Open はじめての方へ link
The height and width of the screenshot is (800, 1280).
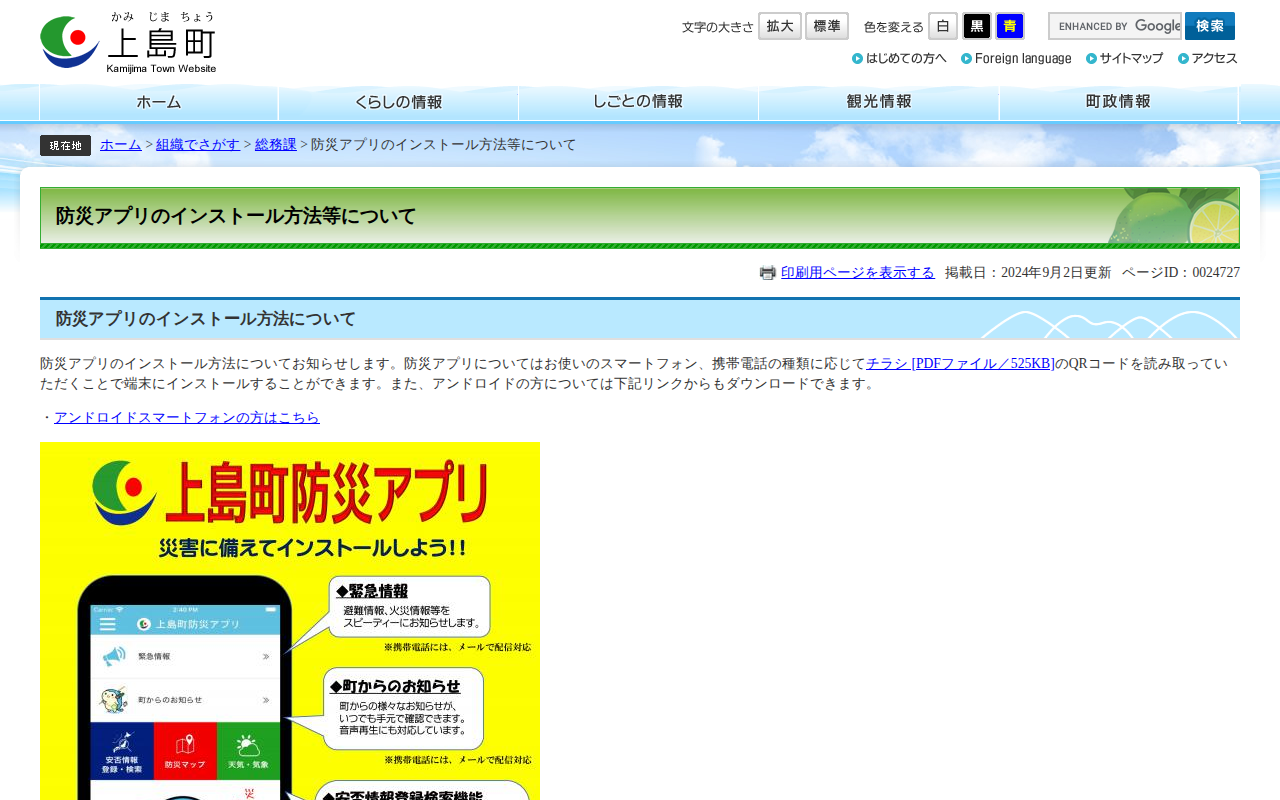tap(899, 58)
